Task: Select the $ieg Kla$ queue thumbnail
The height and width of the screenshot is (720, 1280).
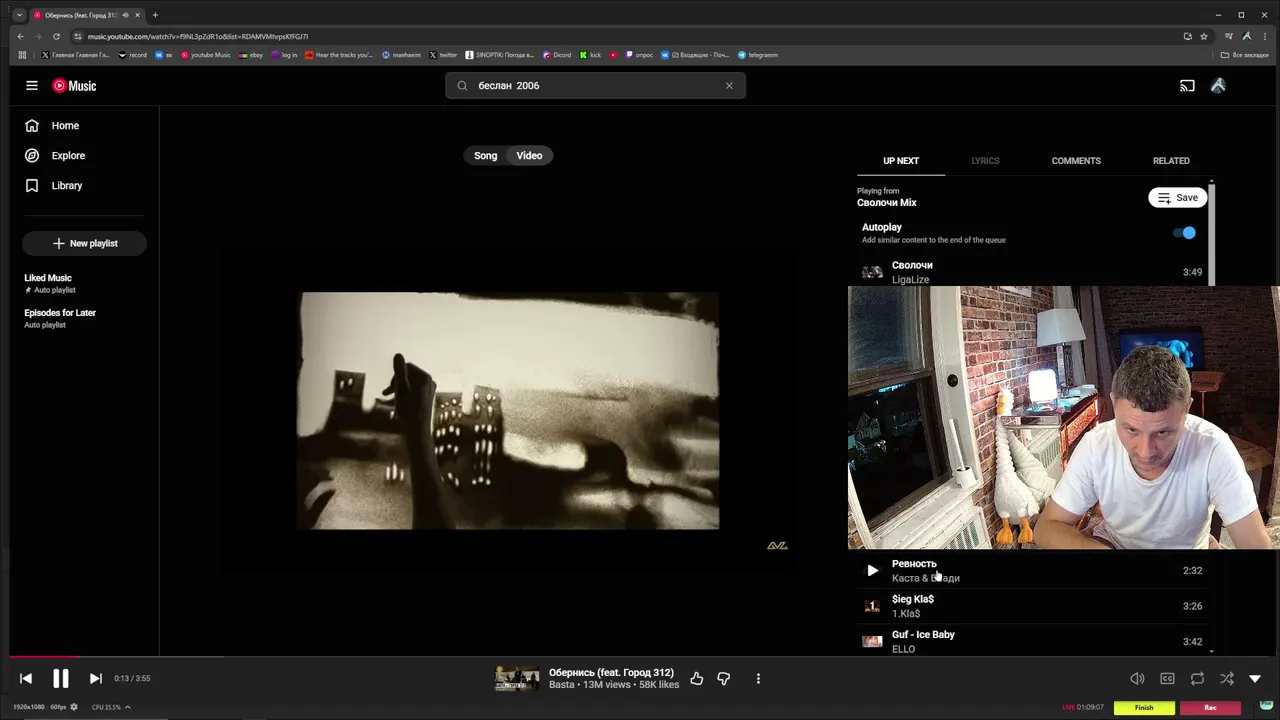Action: coord(872,606)
